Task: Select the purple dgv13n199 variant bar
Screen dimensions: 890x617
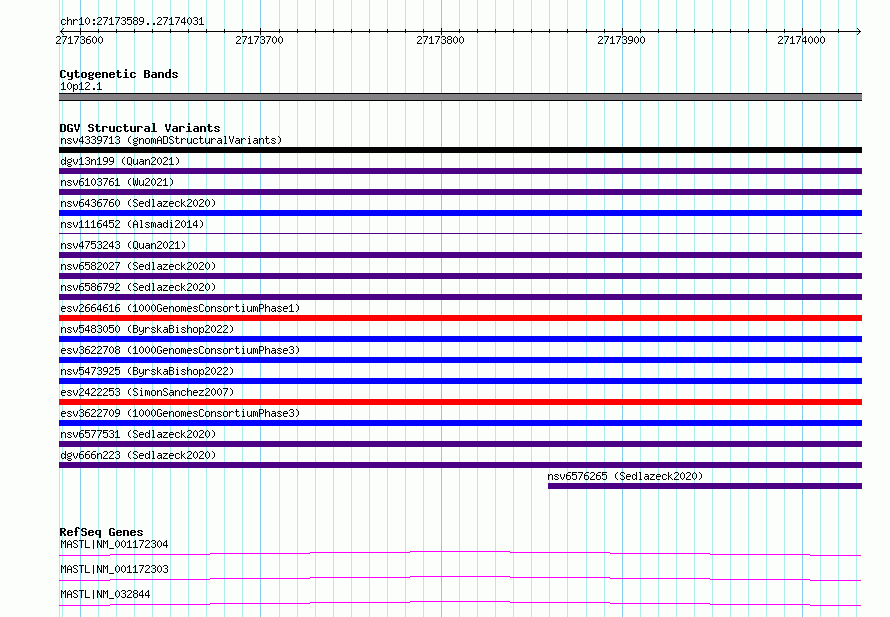Action: point(460,171)
